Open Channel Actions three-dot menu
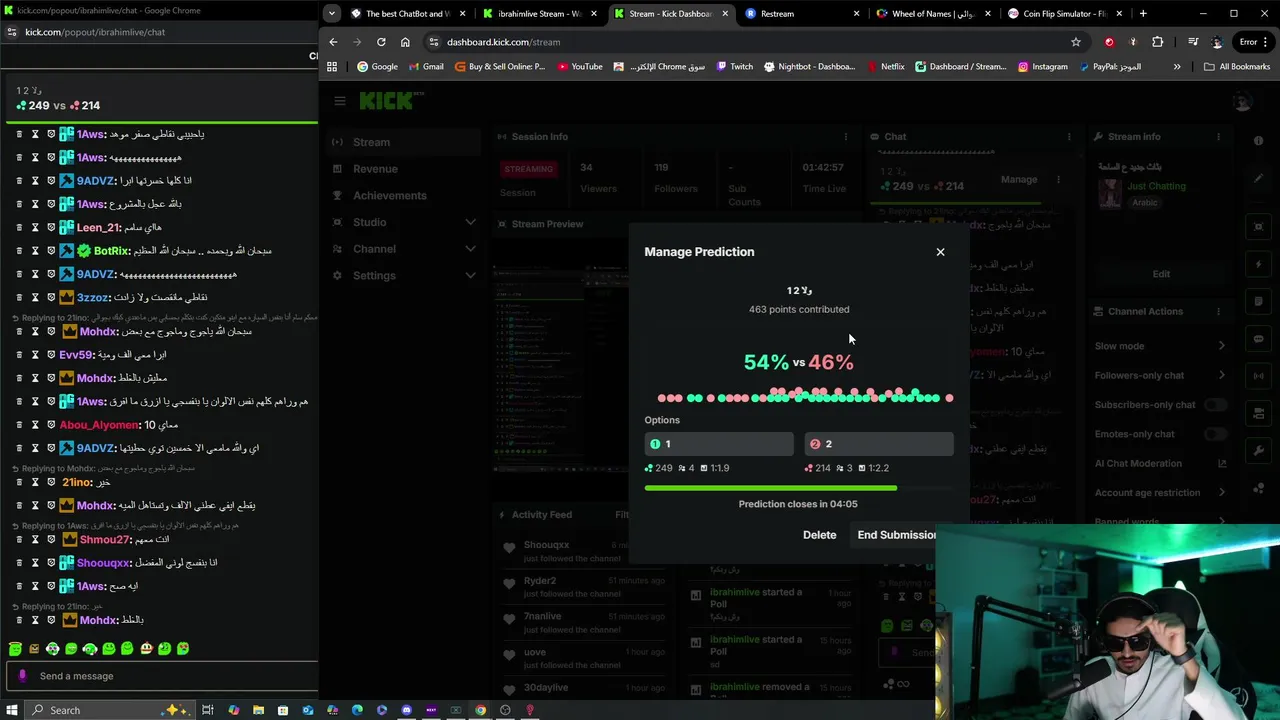Viewport: 1280px width, 720px height. click(1218, 311)
